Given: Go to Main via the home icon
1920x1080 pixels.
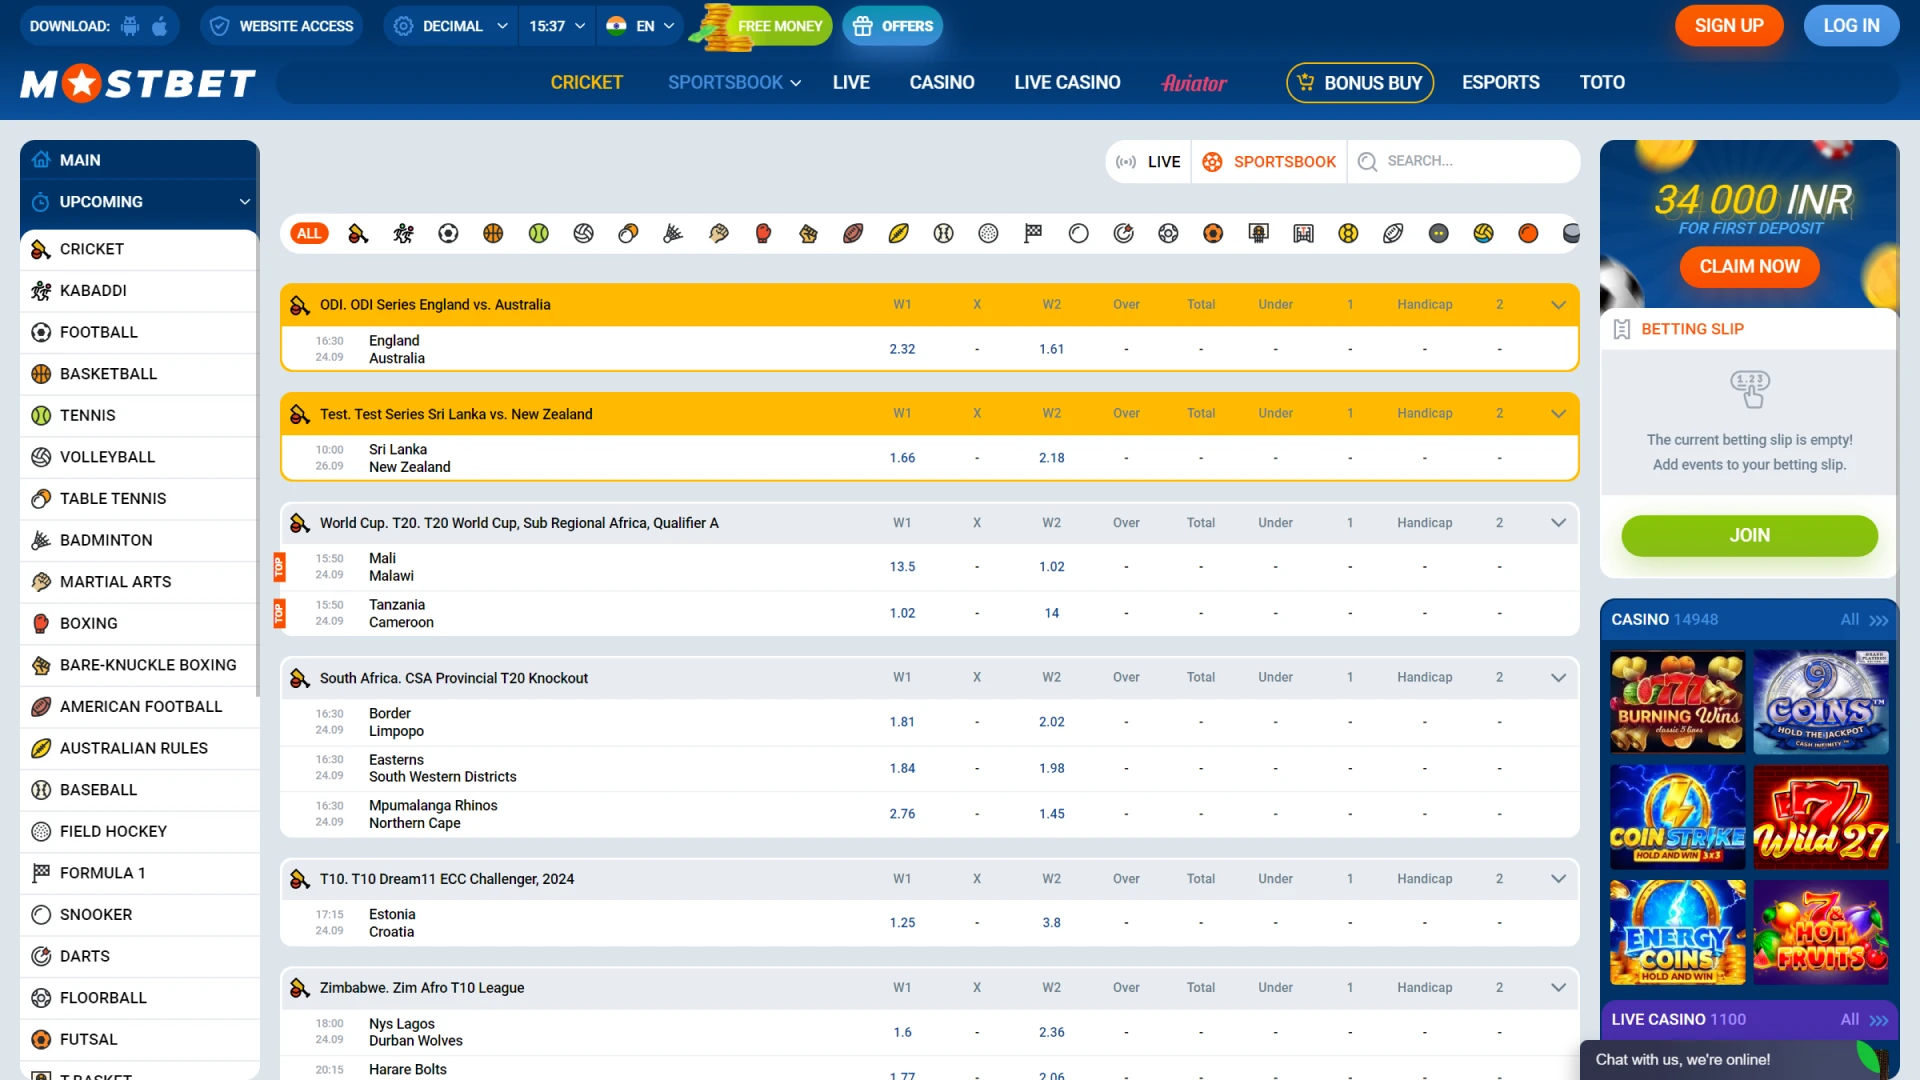Looking at the screenshot, I should coord(41,160).
